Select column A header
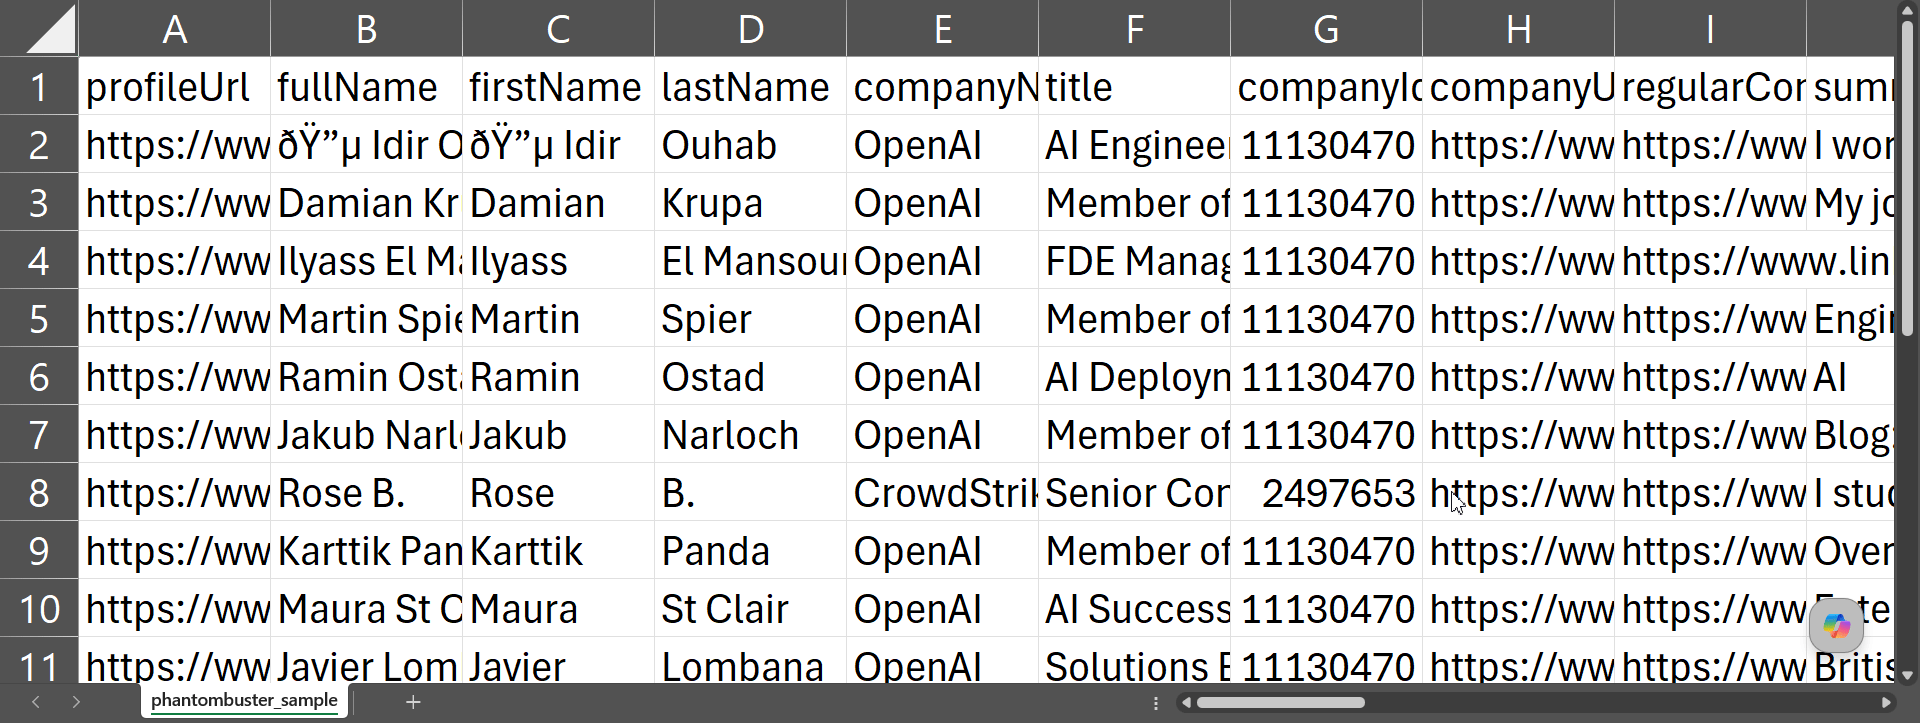The height and width of the screenshot is (723, 1920). point(175,28)
